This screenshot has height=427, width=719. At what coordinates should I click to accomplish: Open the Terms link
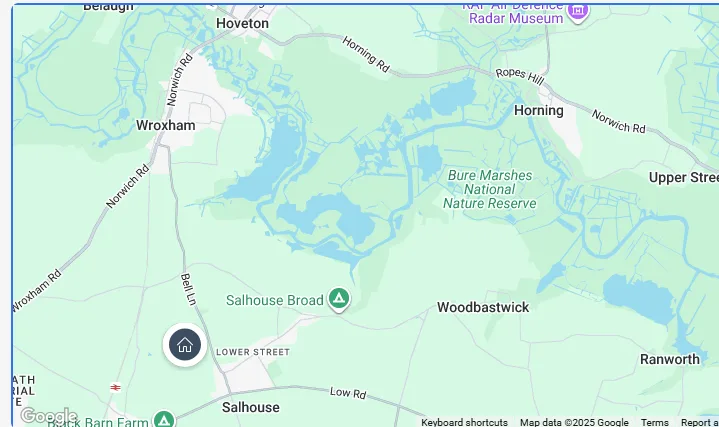[x=654, y=422]
